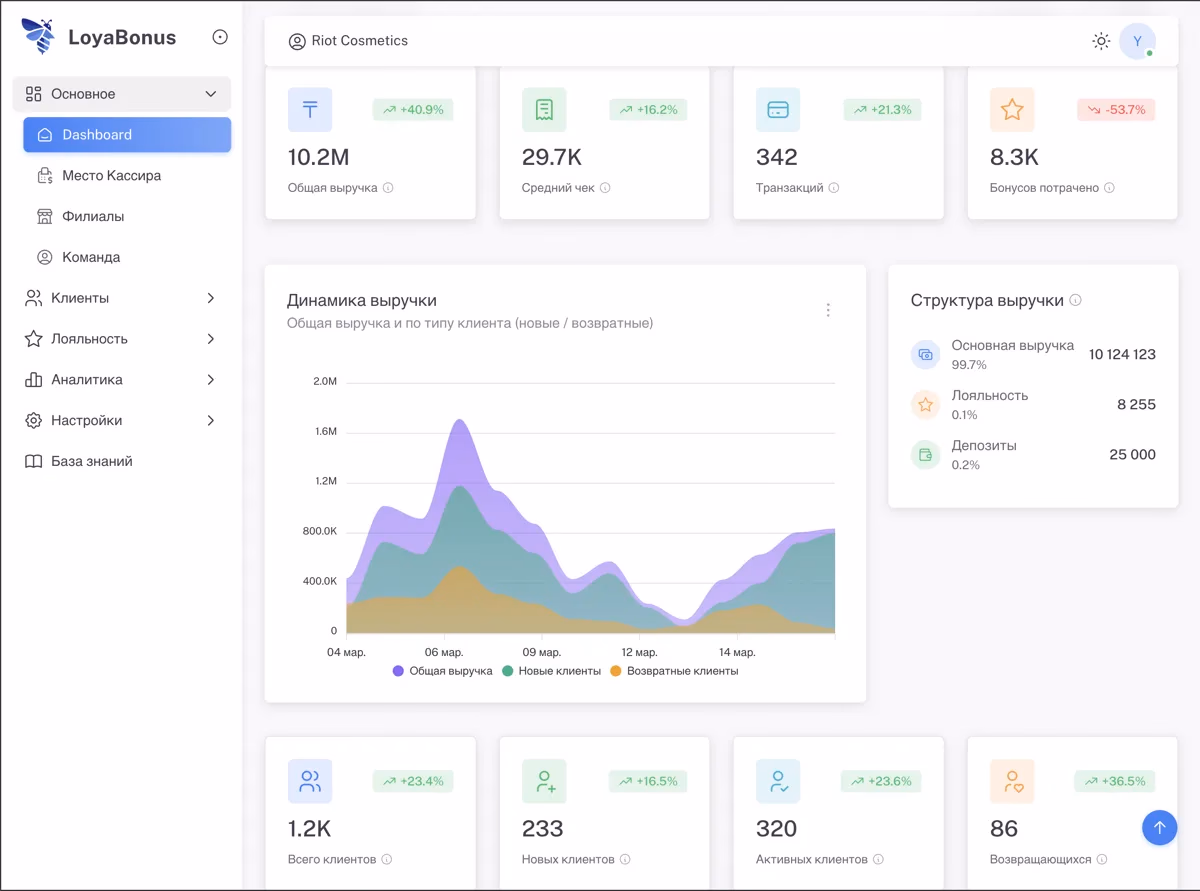The image size is (1200, 891).
Task: Expand the Лояльность menu chevron
Action: 210,339
